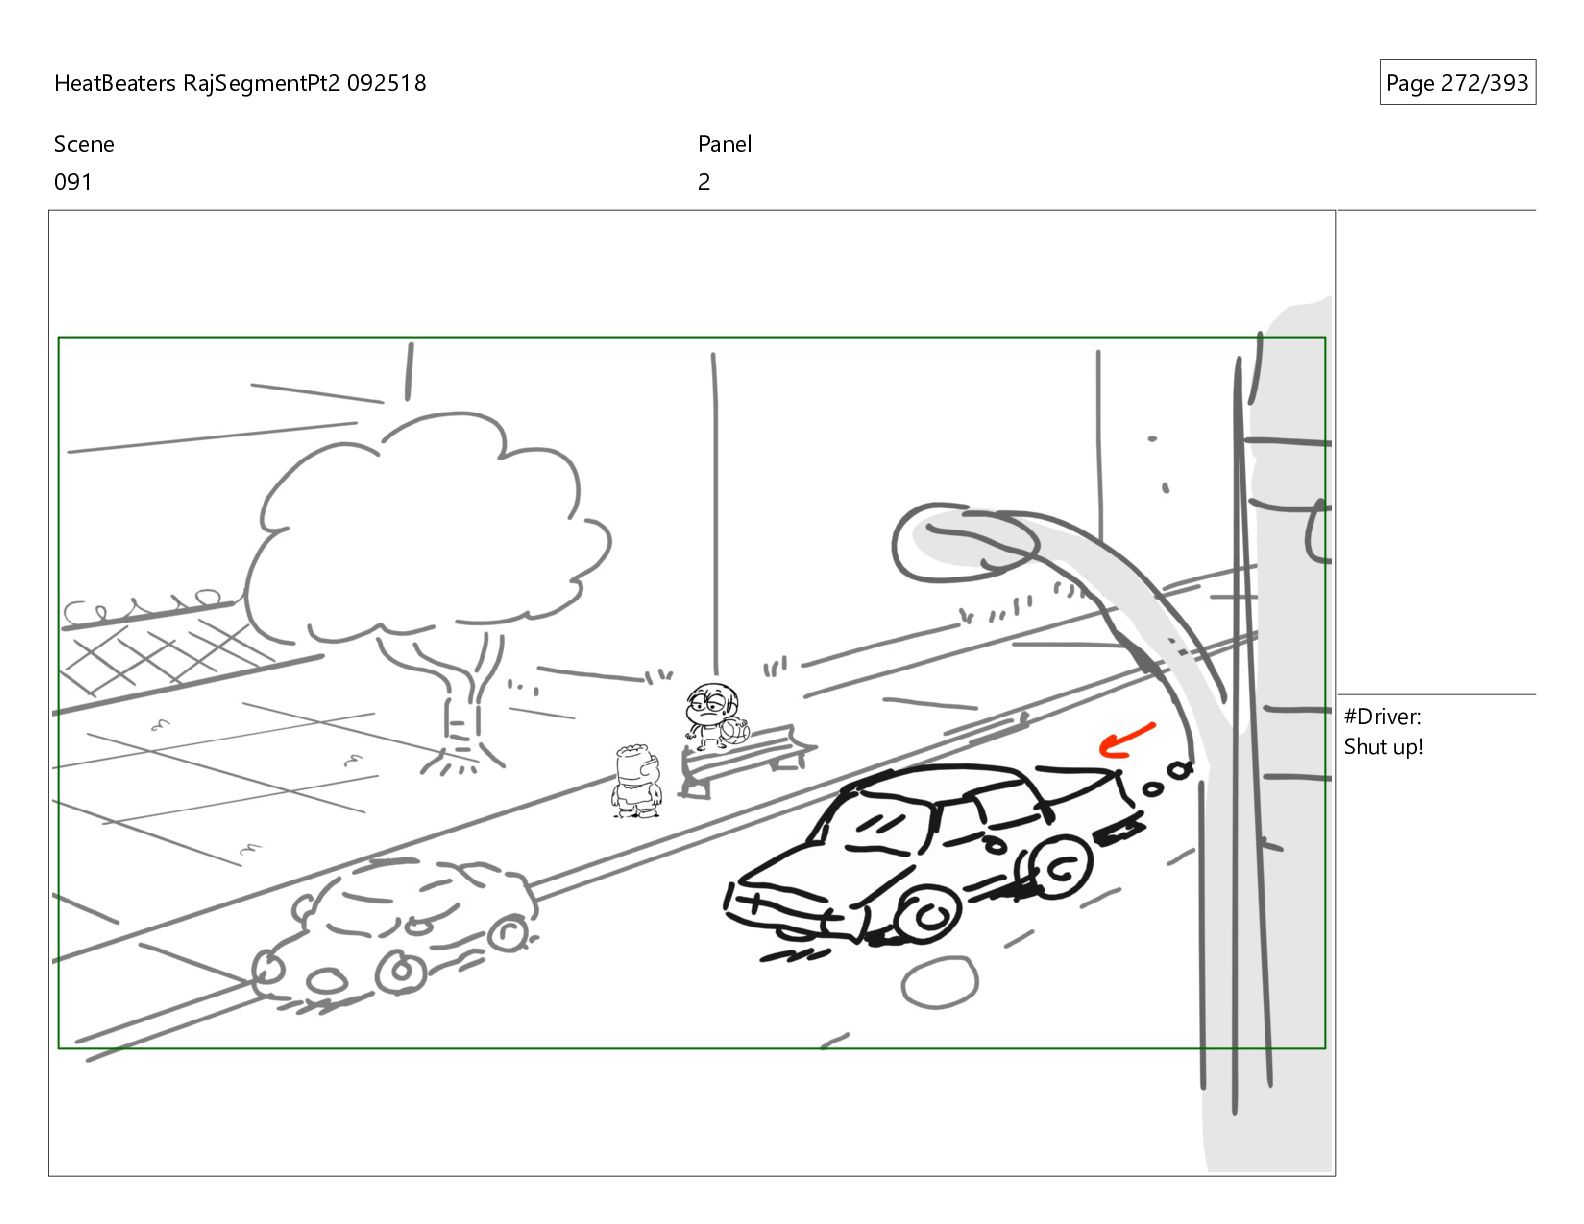Click the dialogue line Shut up!
Viewport: 1584px width, 1224px height.
(x=1383, y=747)
